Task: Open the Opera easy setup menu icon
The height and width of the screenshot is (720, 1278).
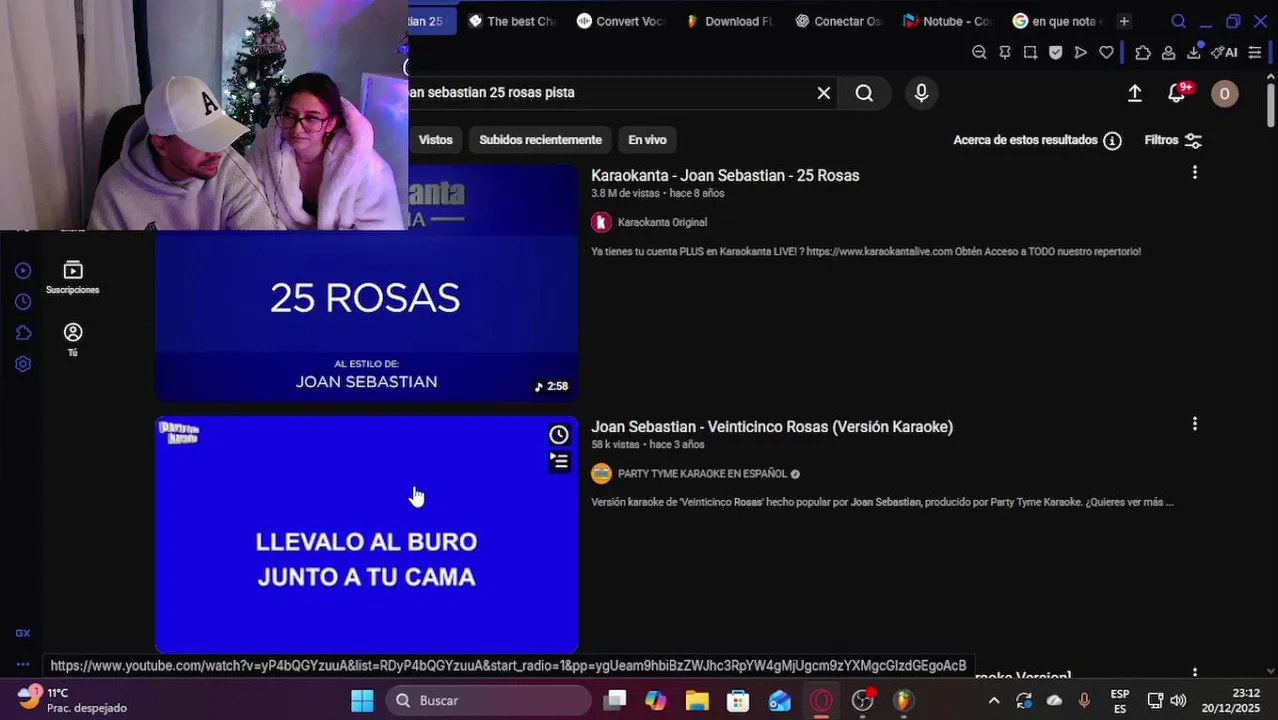Action: point(1255,53)
